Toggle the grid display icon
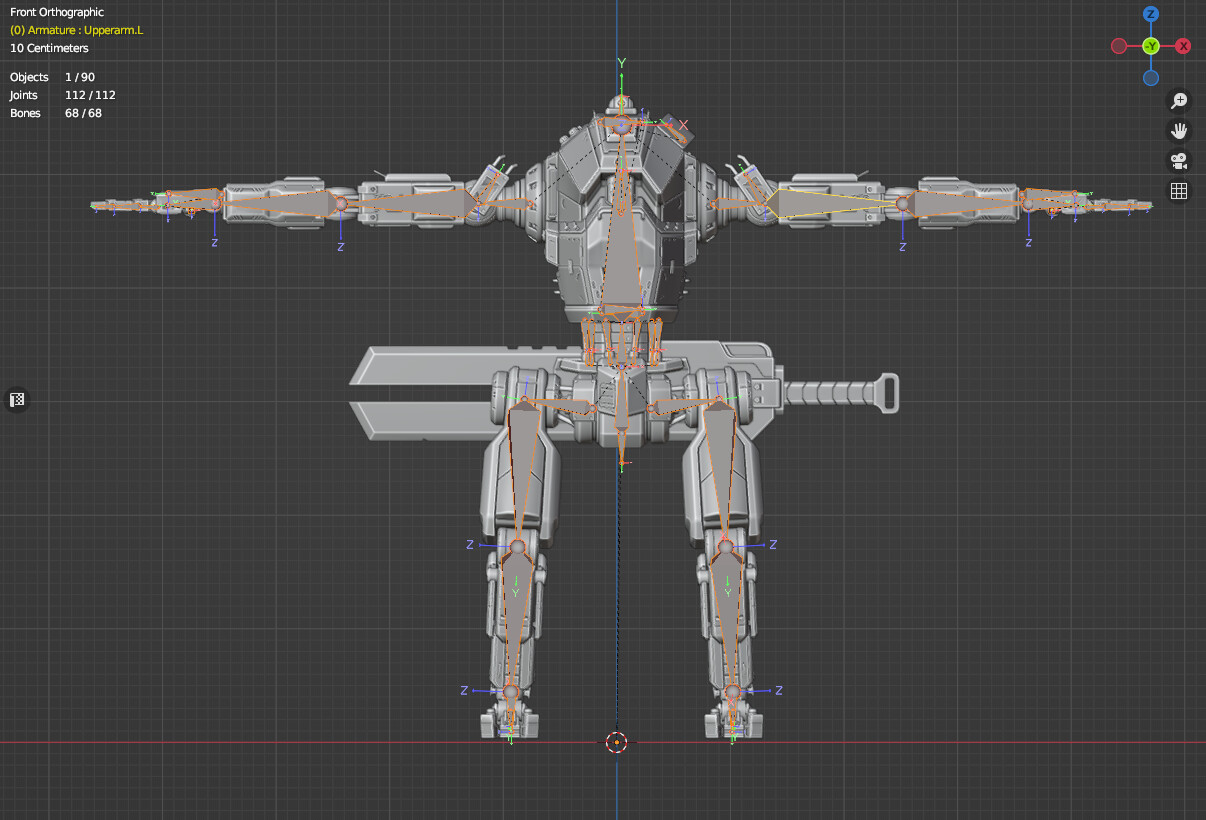 click(x=1180, y=191)
